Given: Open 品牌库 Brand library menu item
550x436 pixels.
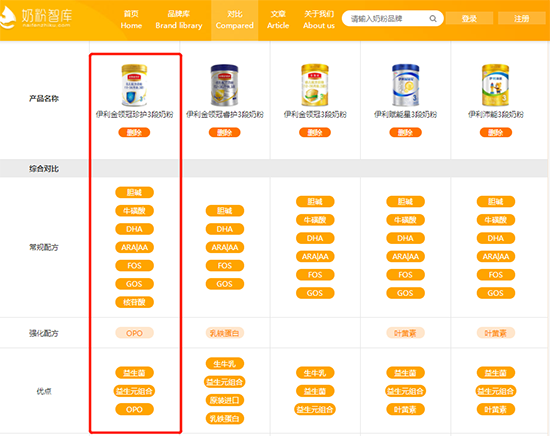Looking at the screenshot, I should tap(179, 20).
